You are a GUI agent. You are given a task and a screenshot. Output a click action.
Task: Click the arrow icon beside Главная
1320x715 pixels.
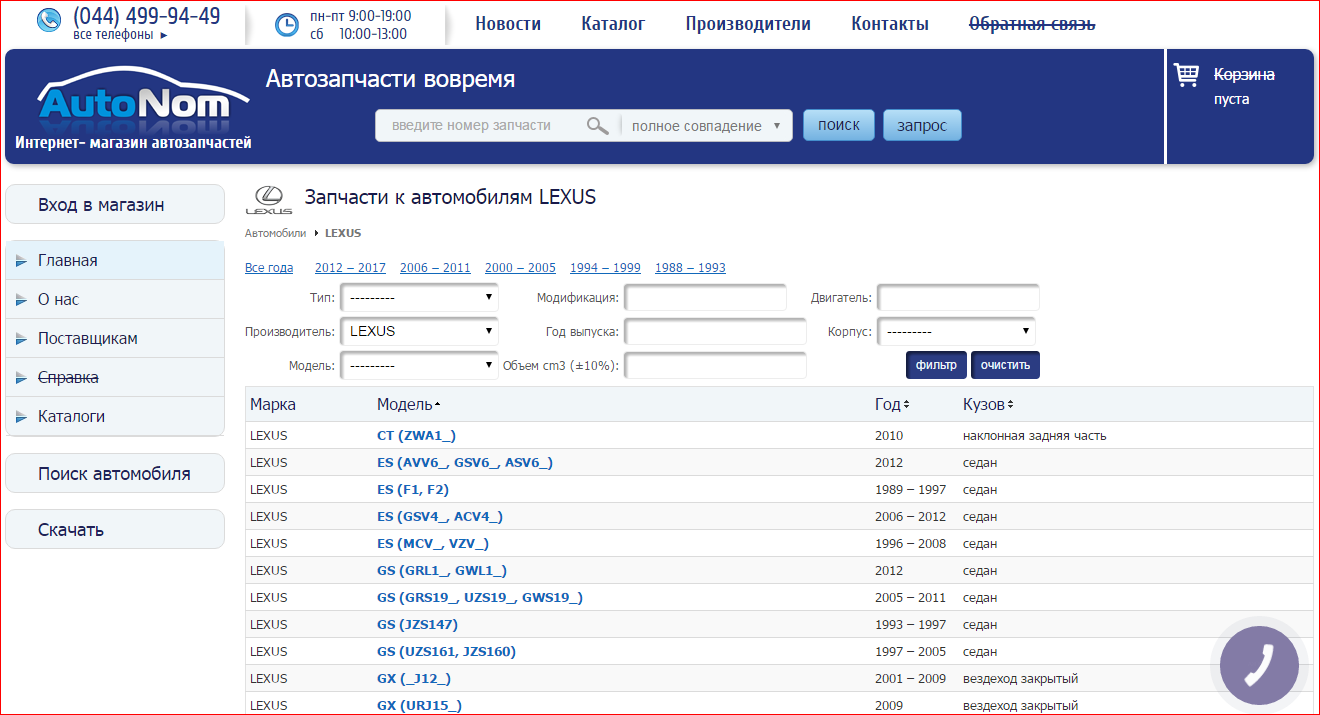[x=22, y=261]
